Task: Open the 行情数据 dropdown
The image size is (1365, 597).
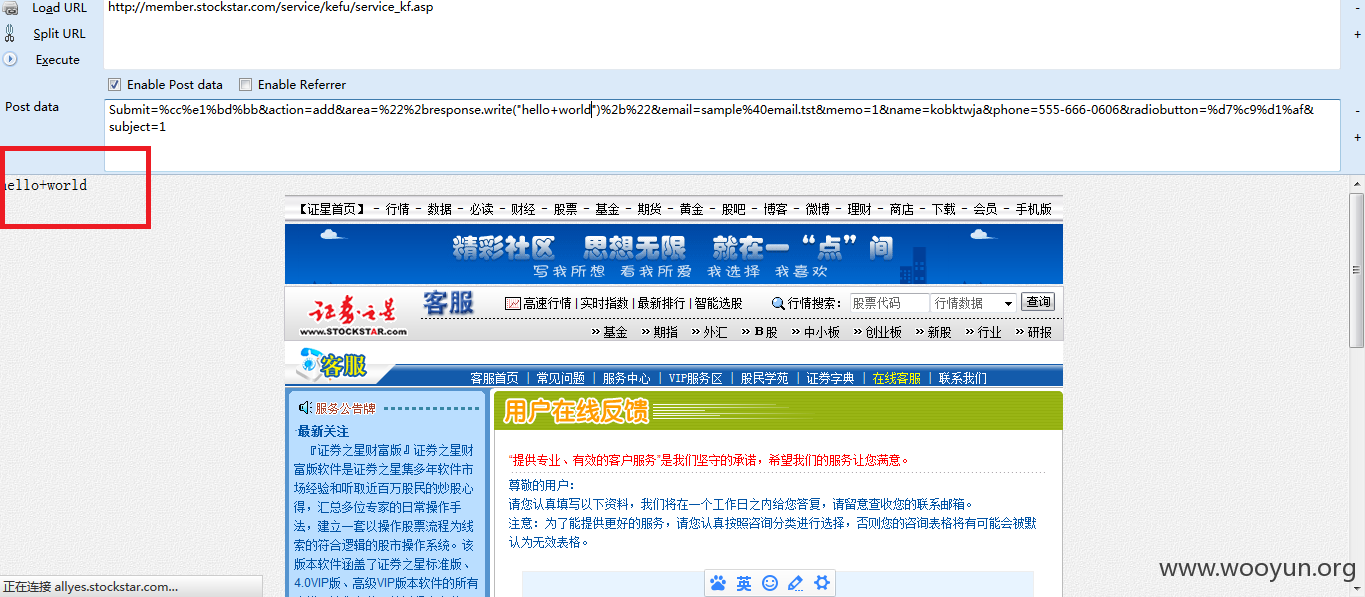Action: (x=973, y=303)
